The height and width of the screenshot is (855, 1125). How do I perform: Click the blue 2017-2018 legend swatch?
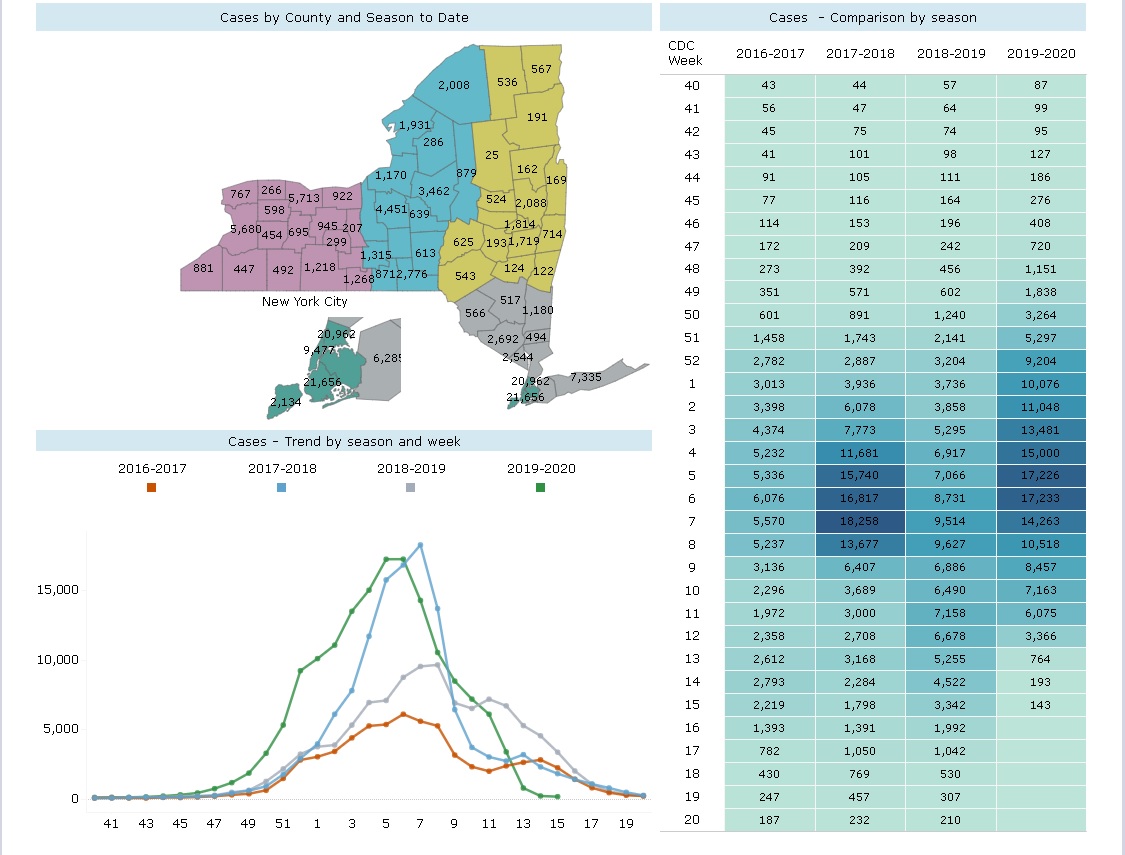coord(281,488)
